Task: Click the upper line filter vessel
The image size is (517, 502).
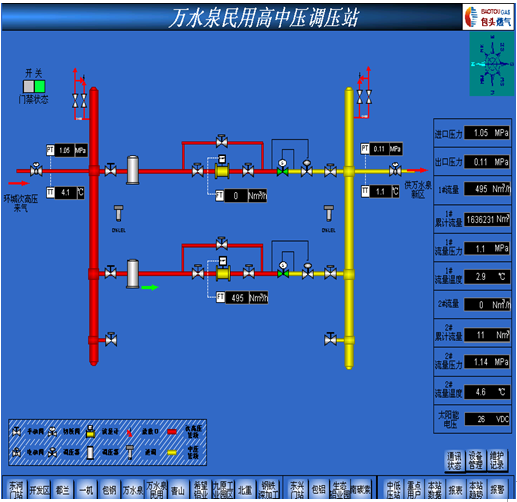Action: pos(133,169)
